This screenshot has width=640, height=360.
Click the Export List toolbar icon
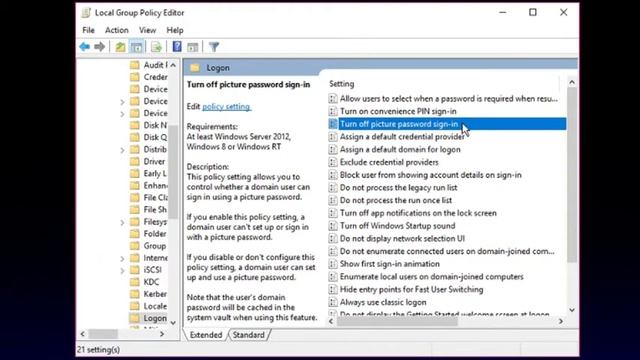point(156,47)
